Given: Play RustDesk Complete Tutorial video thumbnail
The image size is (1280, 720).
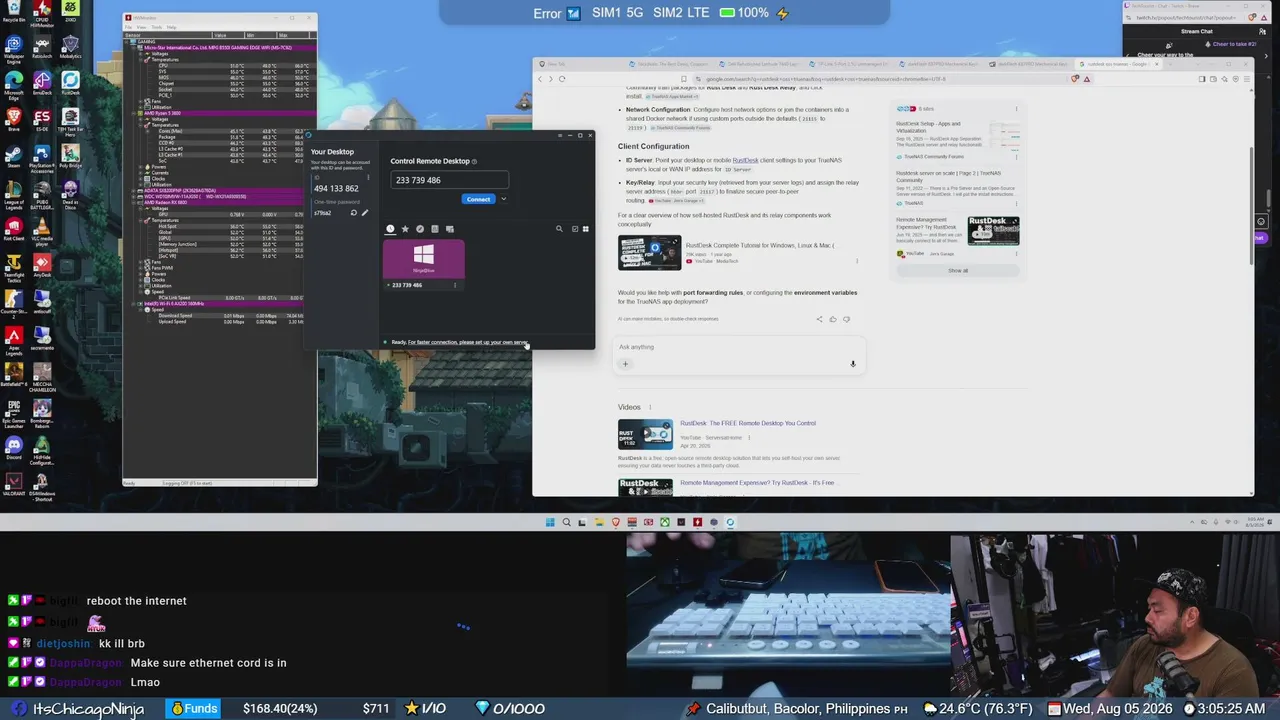Looking at the screenshot, I should (x=650, y=253).
